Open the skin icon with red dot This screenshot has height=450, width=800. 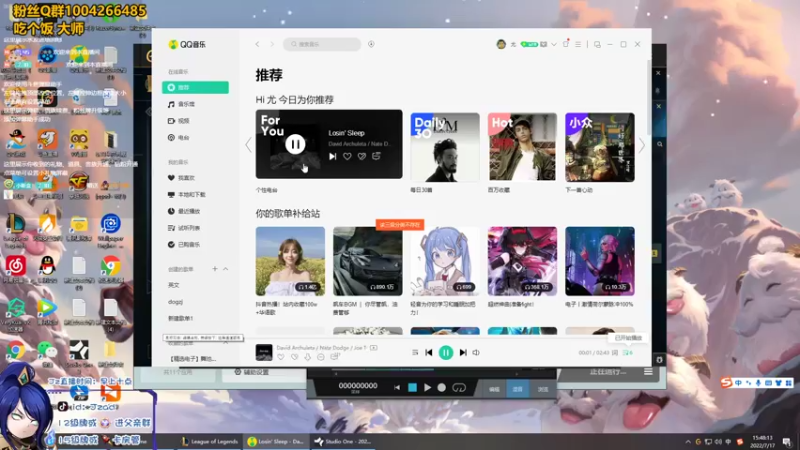(x=566, y=44)
